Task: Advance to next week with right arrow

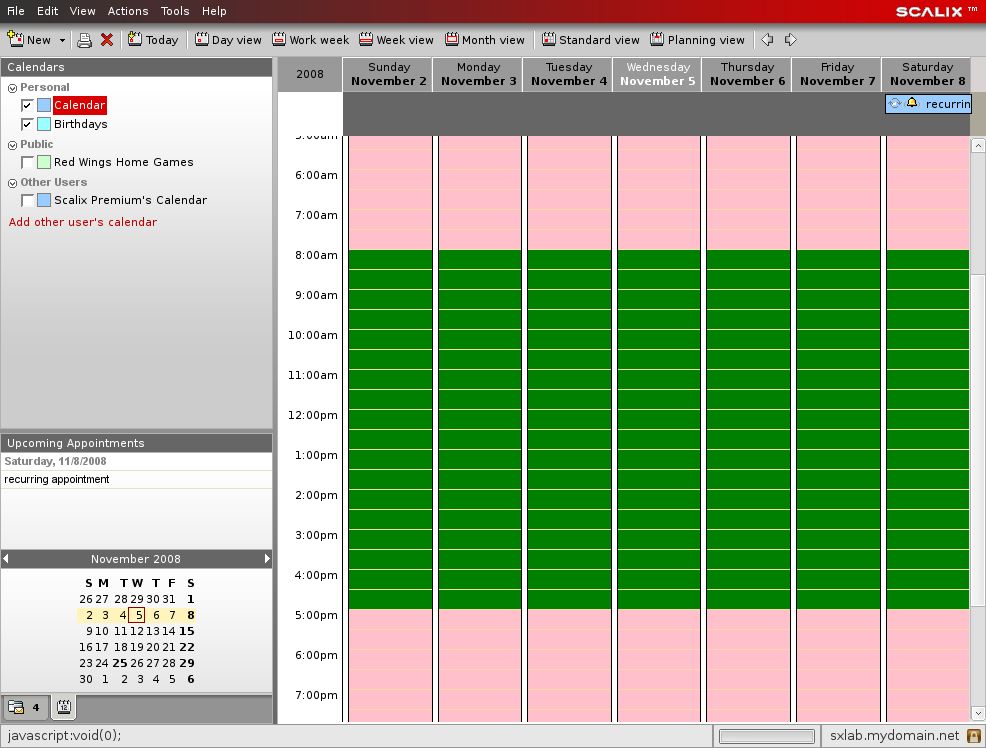Action: coord(790,40)
